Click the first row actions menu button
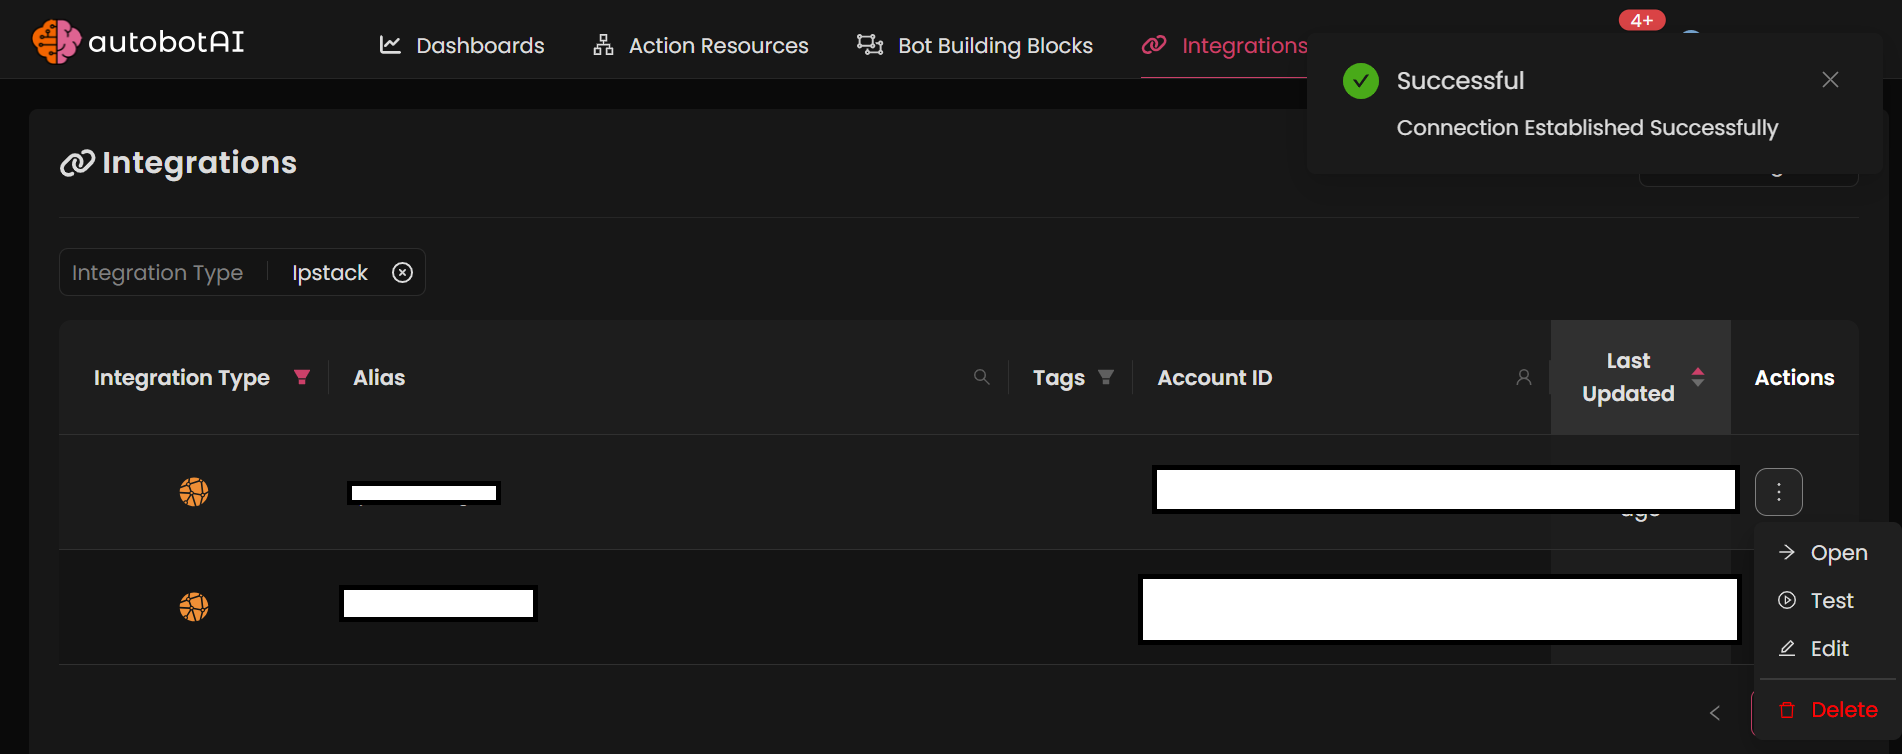The width and height of the screenshot is (1902, 754). click(x=1779, y=492)
